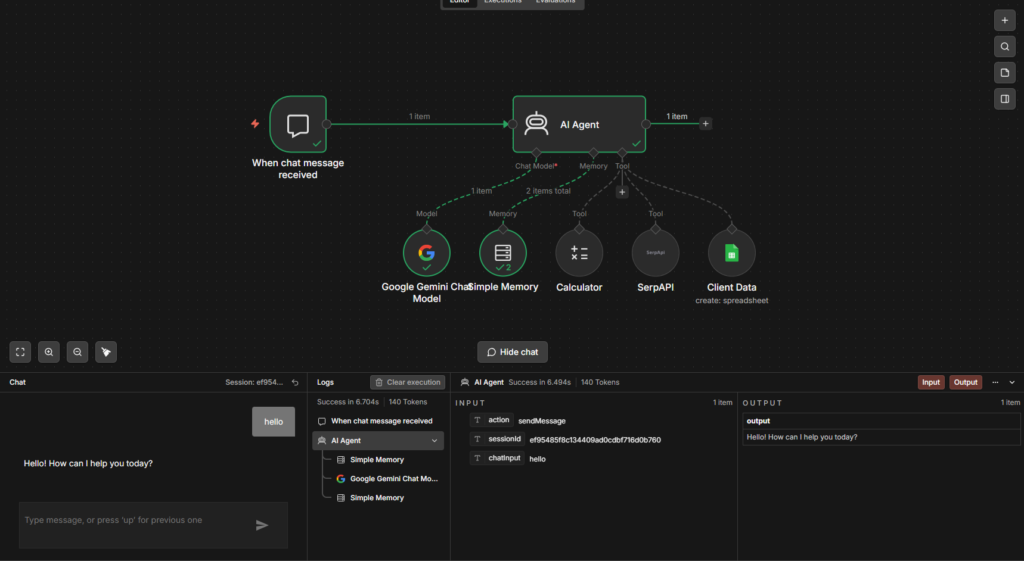Click the Success in 6.704s status
Screen dimensions: 1024x561
(347, 402)
